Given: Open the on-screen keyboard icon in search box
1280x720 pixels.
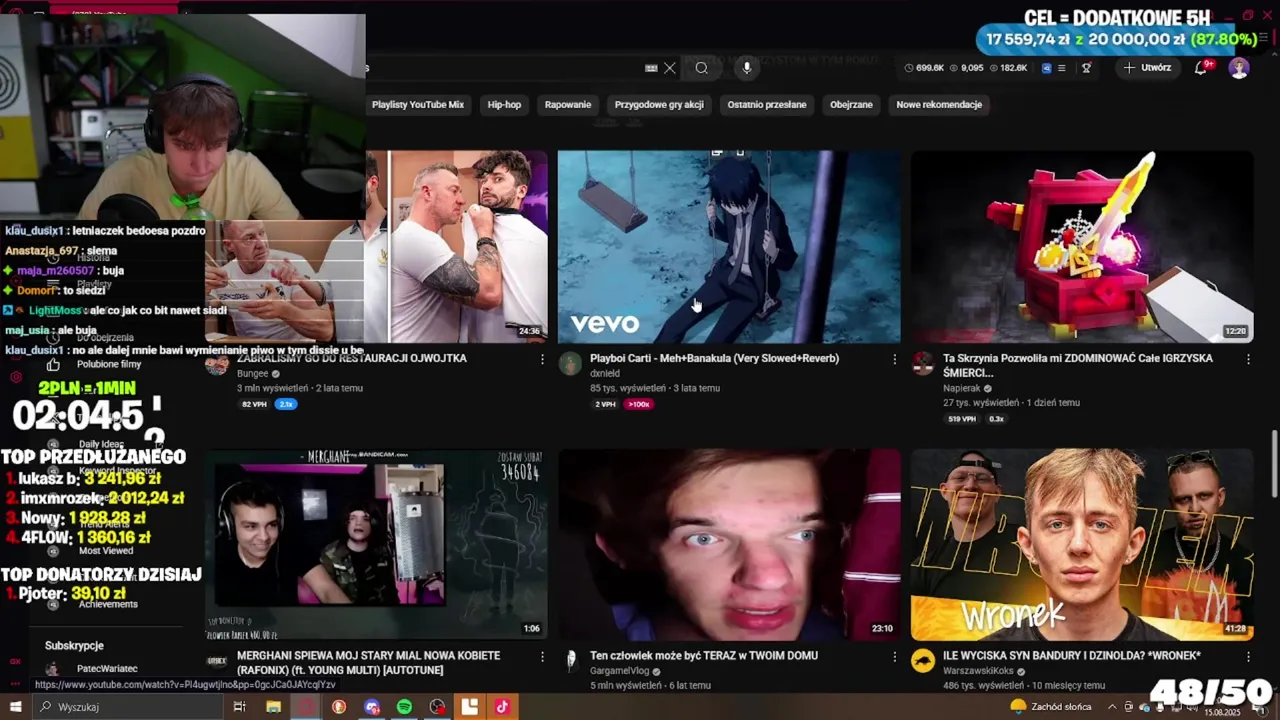Looking at the screenshot, I should (x=651, y=68).
